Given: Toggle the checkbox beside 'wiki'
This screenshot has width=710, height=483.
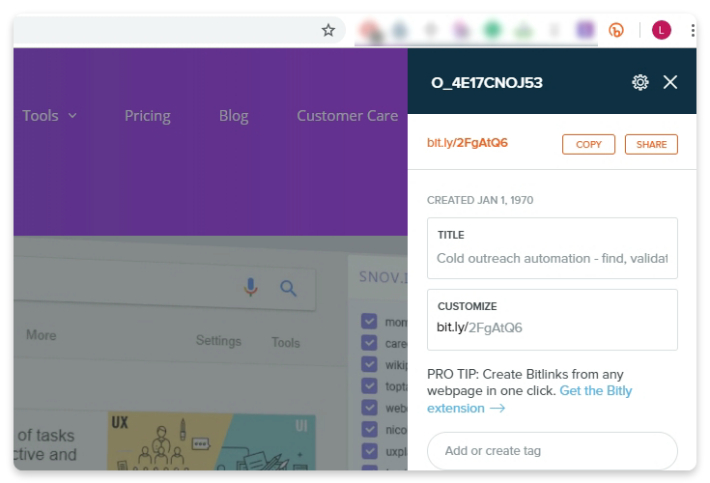Looking at the screenshot, I should tap(369, 364).
